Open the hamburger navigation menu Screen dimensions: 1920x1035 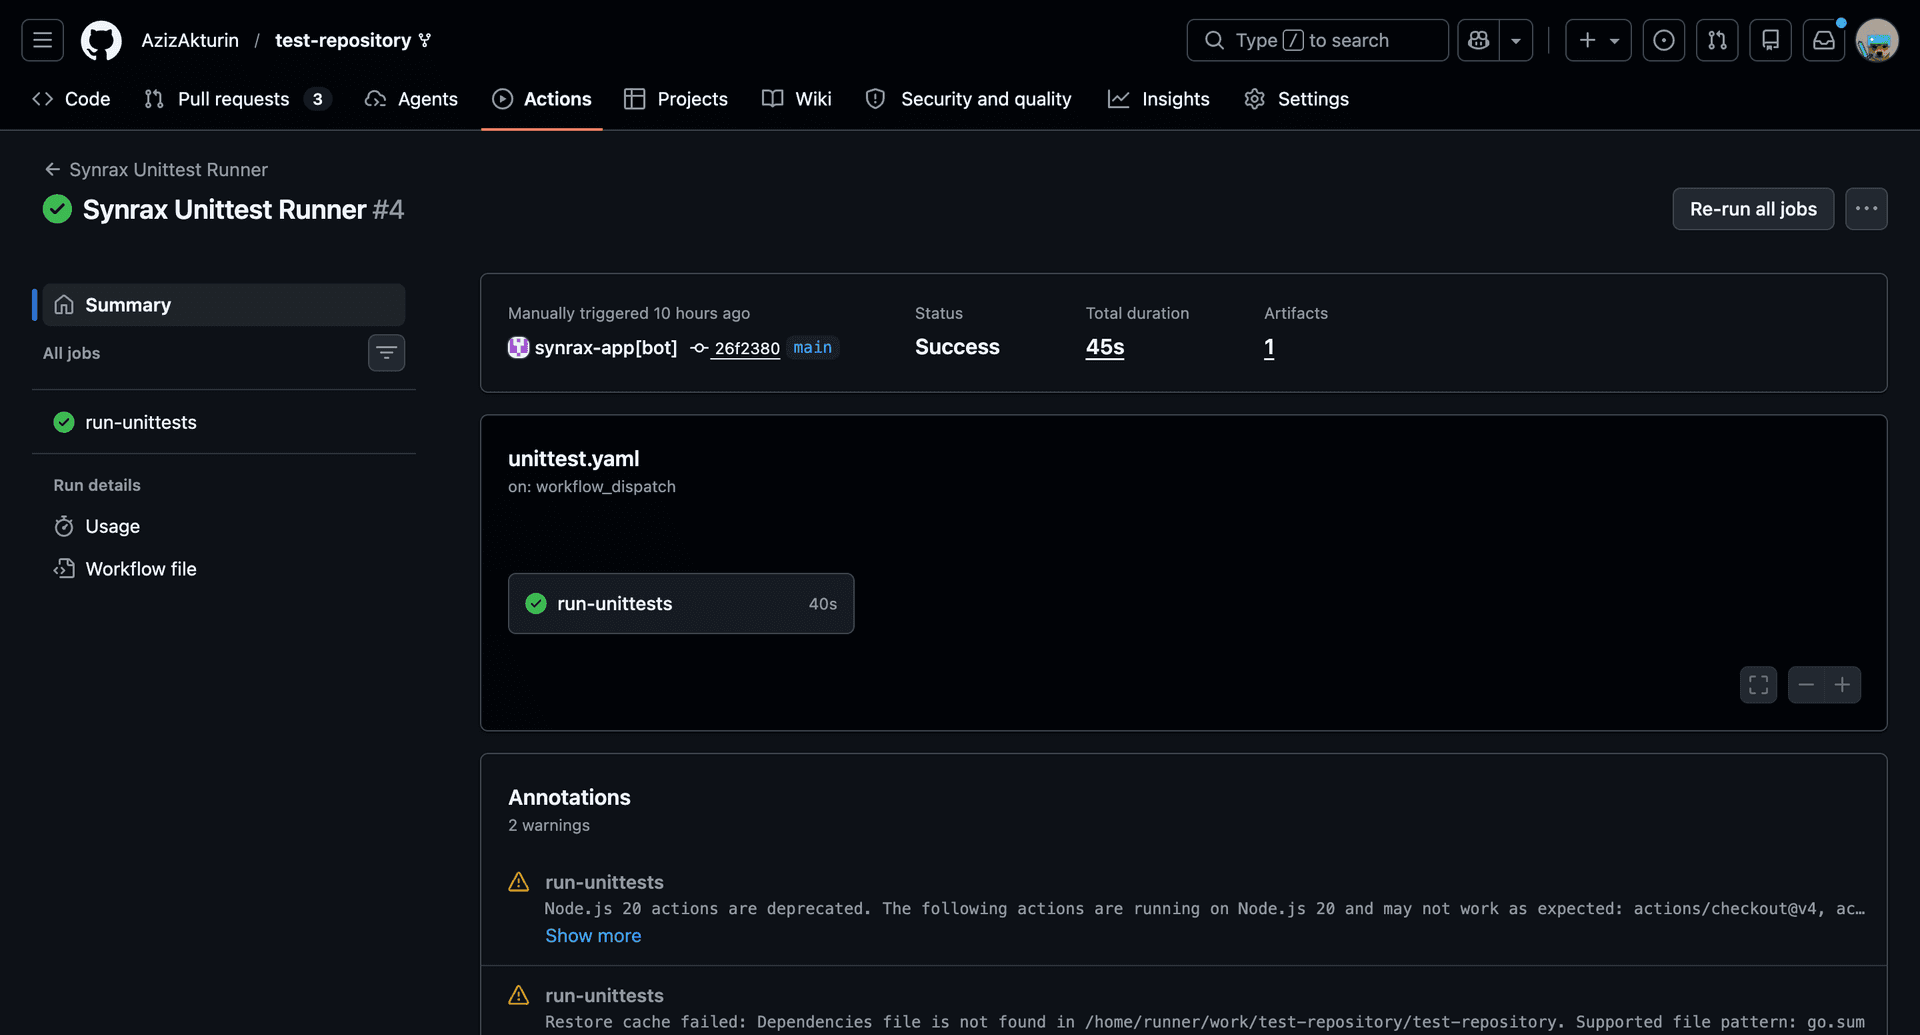point(42,40)
